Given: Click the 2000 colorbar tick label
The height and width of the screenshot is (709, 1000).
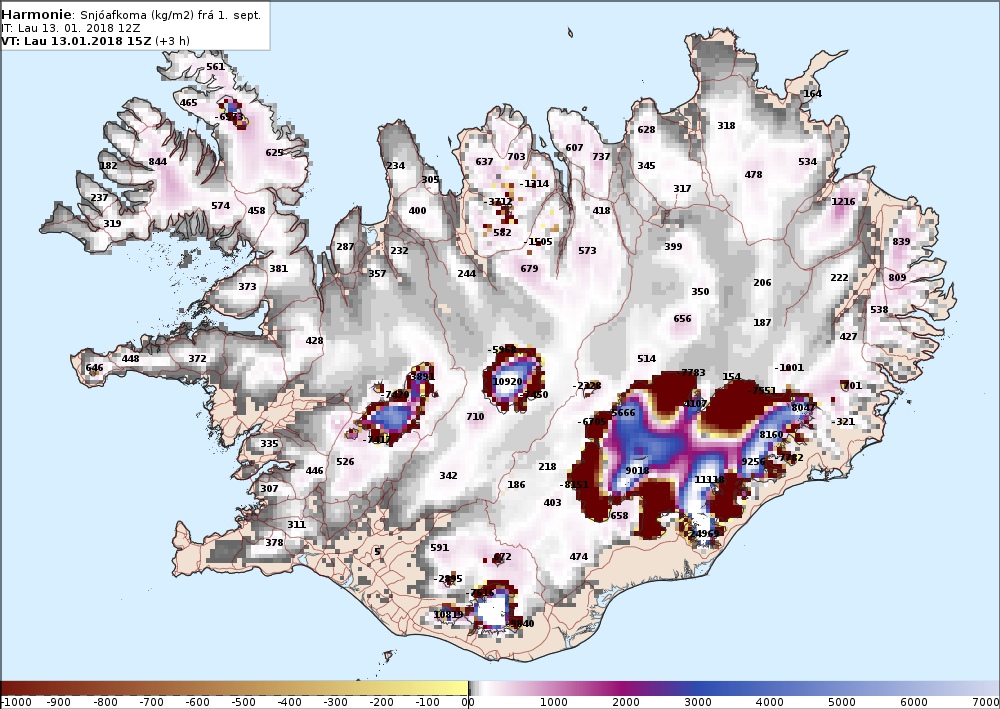Looking at the screenshot, I should 626,703.
